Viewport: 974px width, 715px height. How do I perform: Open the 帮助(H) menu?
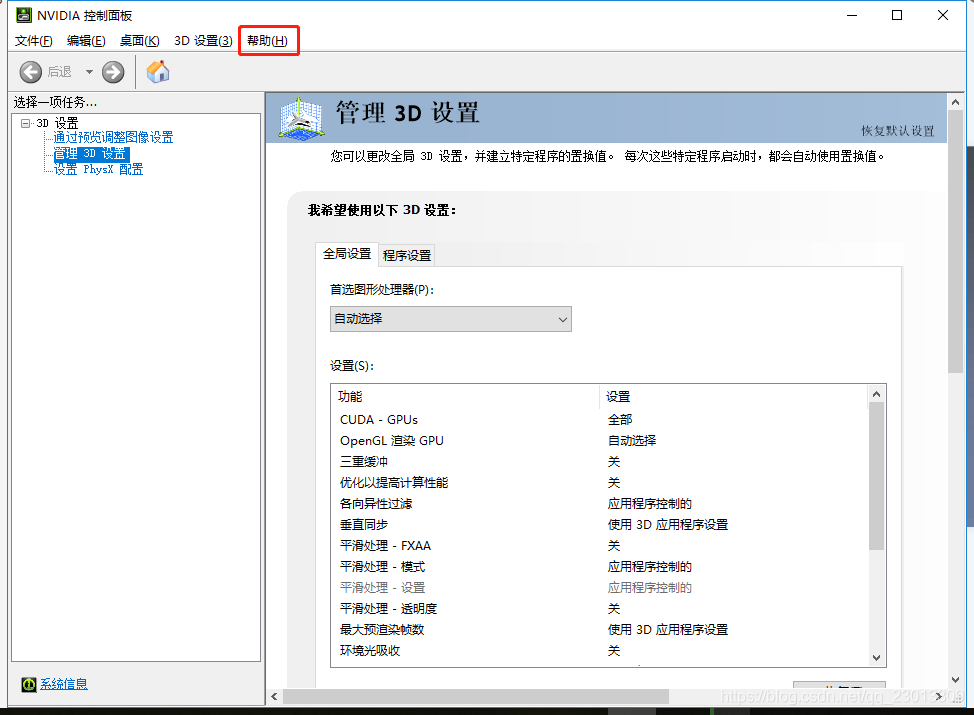(x=268, y=40)
